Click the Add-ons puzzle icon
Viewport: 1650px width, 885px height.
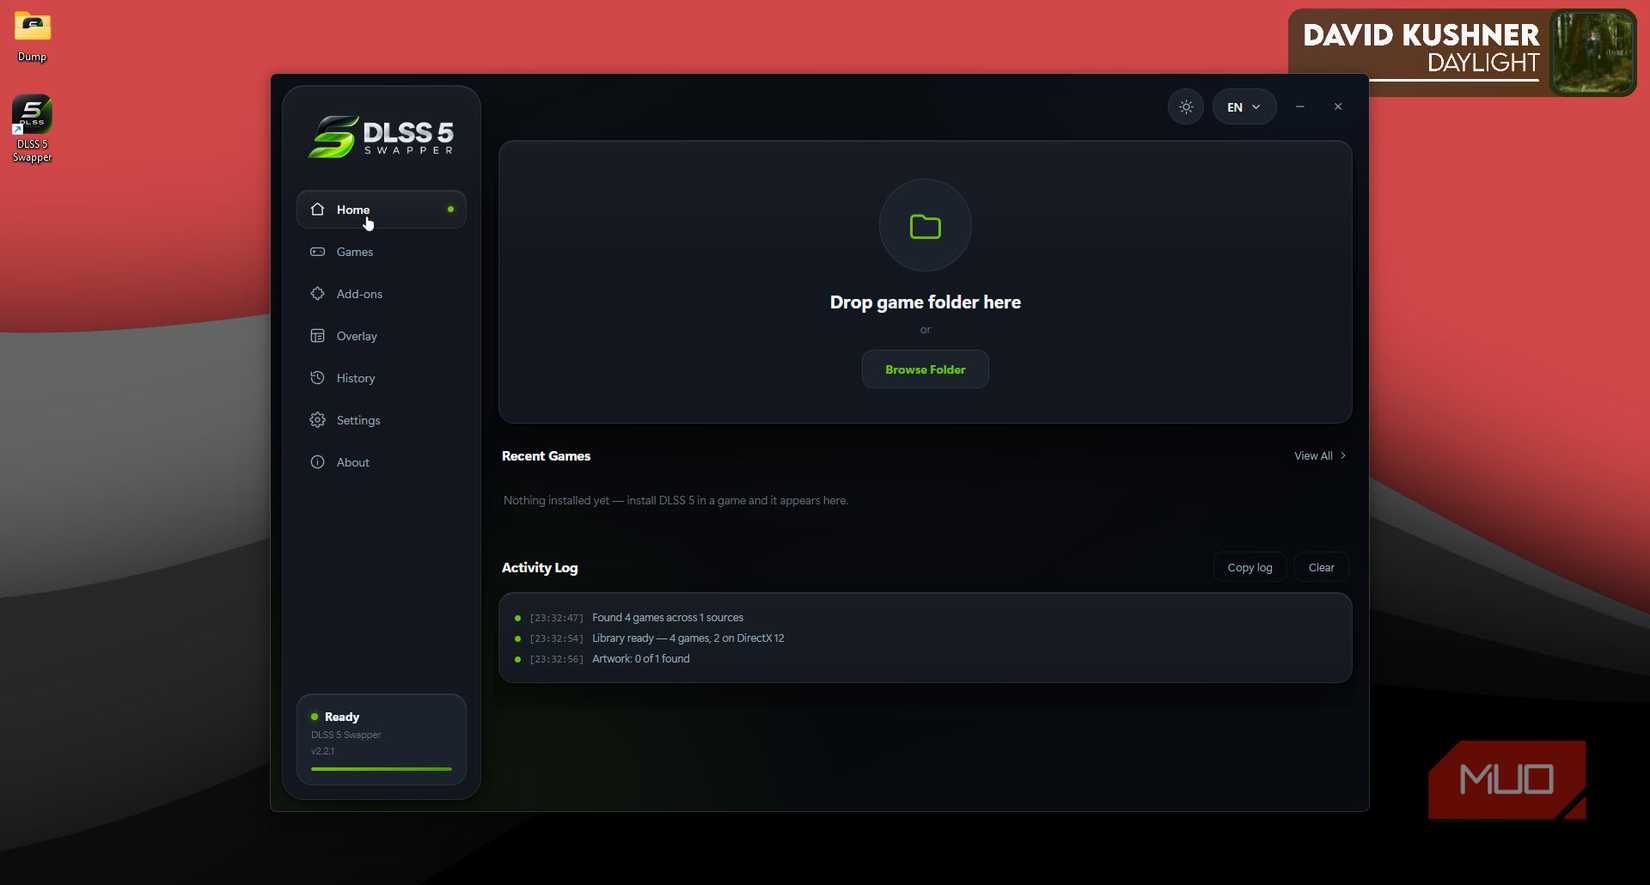(x=317, y=294)
